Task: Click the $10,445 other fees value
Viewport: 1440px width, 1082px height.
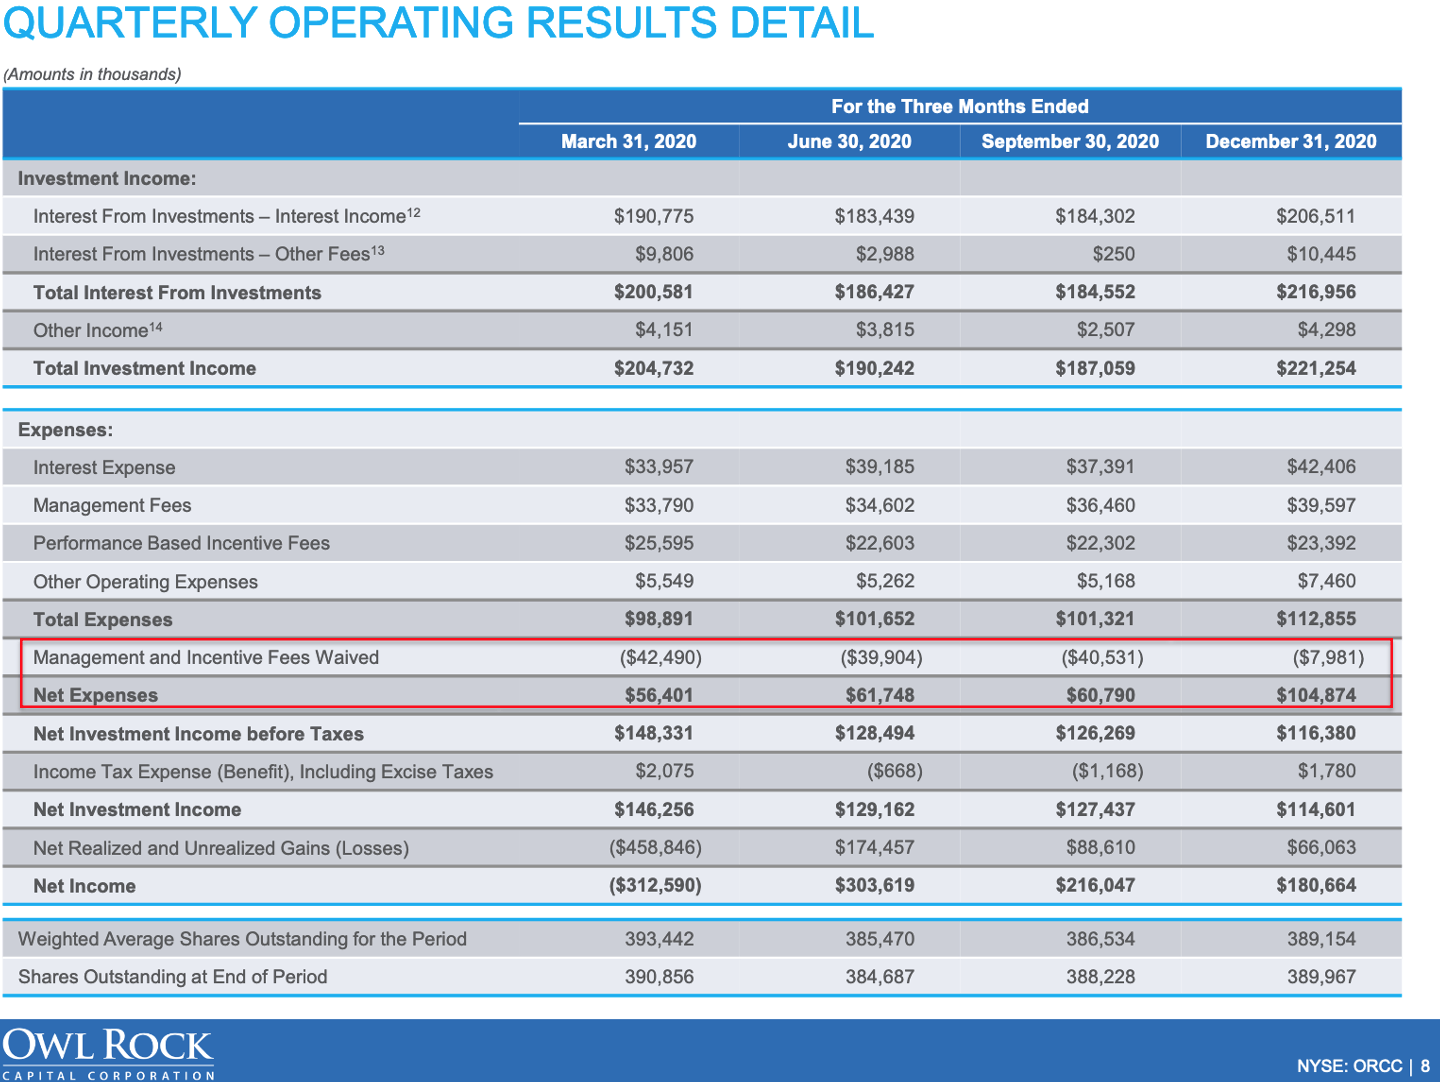Action: click(x=1321, y=254)
